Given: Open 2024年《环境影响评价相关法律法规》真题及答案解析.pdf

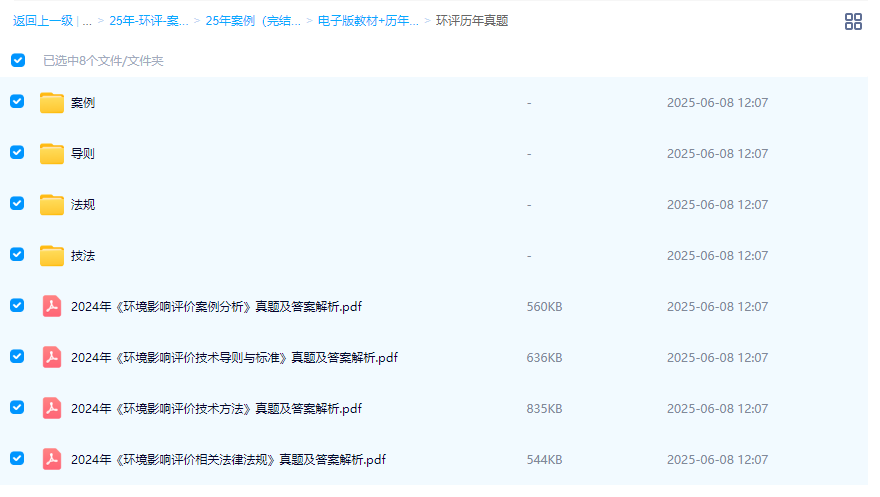Looking at the screenshot, I should [228, 460].
